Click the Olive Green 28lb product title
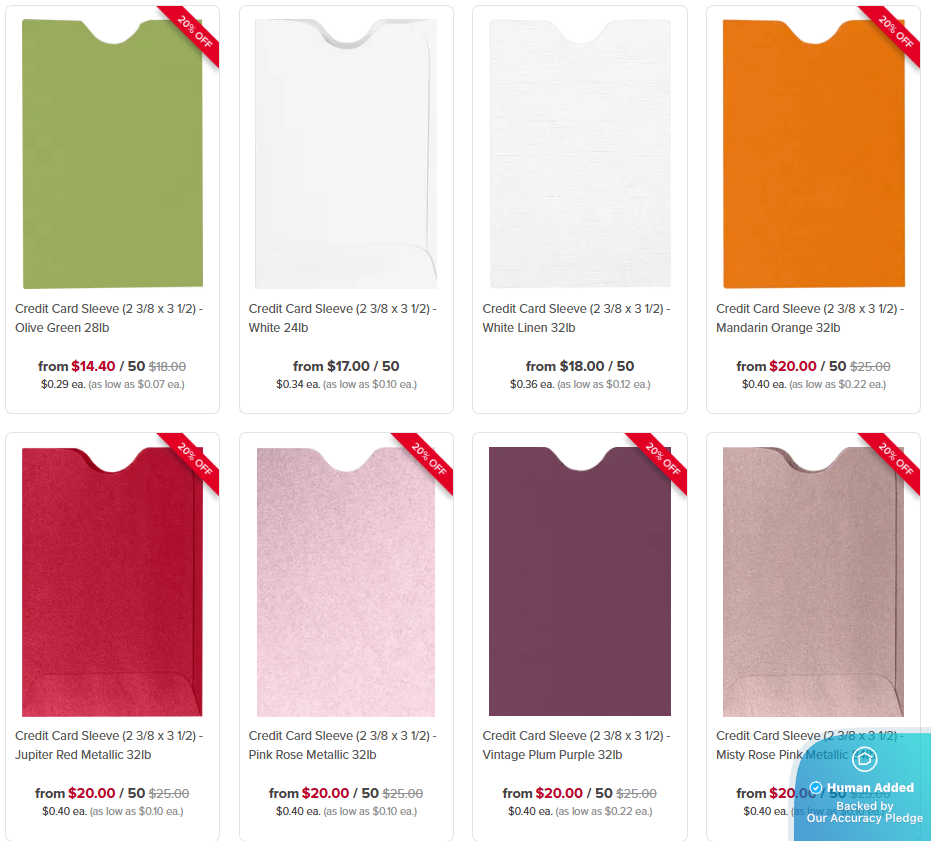The width and height of the screenshot is (931, 841). coord(109,318)
